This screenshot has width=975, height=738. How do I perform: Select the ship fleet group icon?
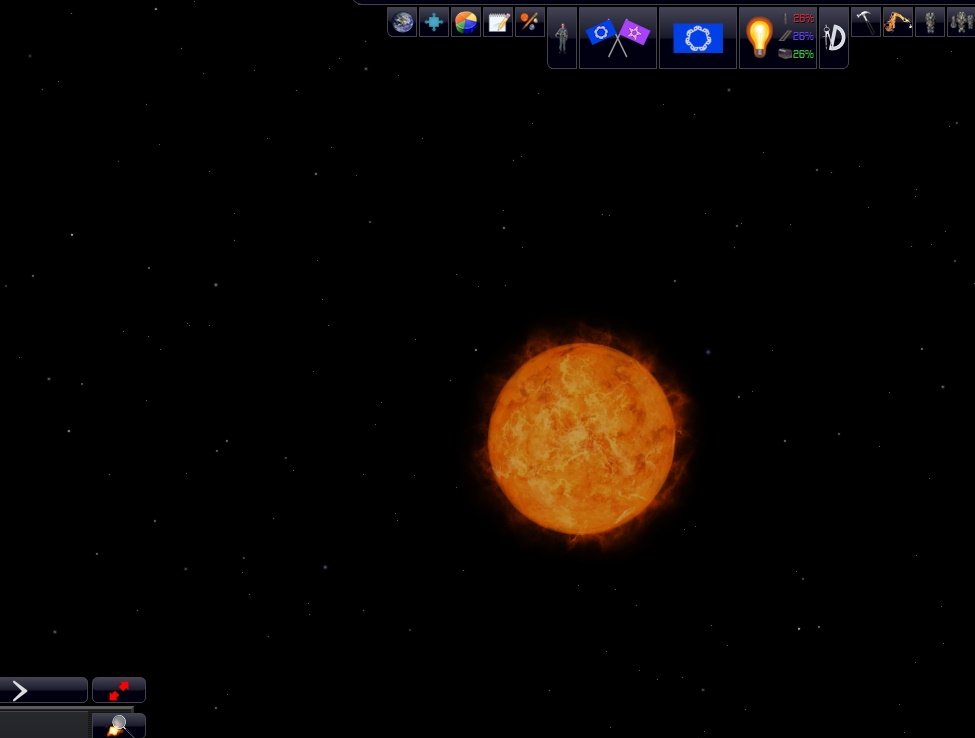(959, 20)
